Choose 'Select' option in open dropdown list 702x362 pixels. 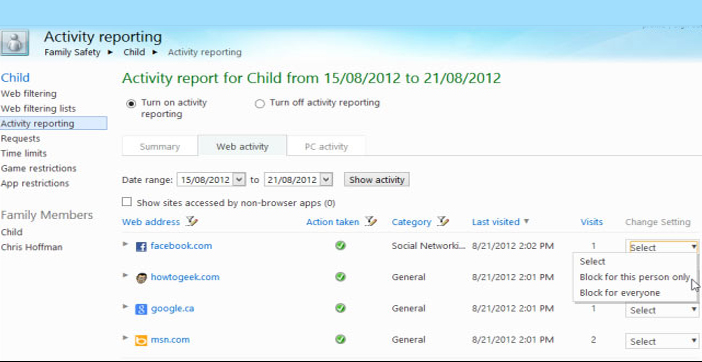coord(592,262)
